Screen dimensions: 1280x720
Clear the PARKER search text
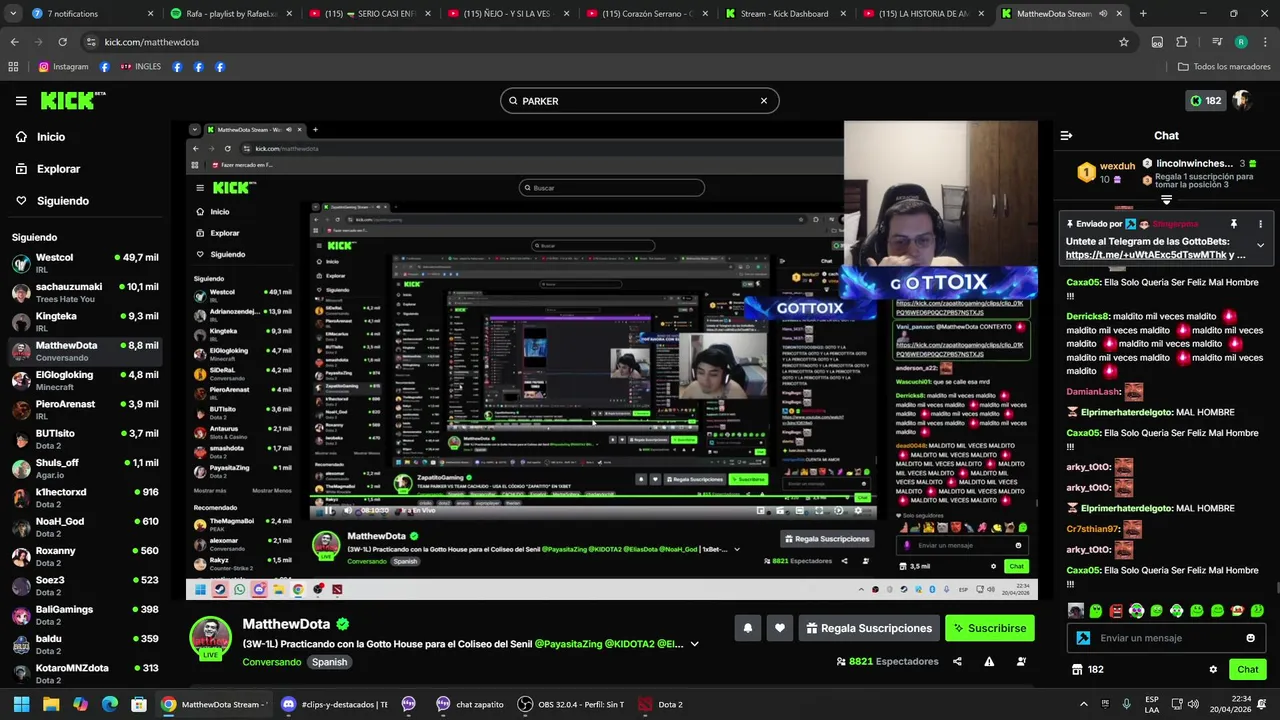pos(764,101)
